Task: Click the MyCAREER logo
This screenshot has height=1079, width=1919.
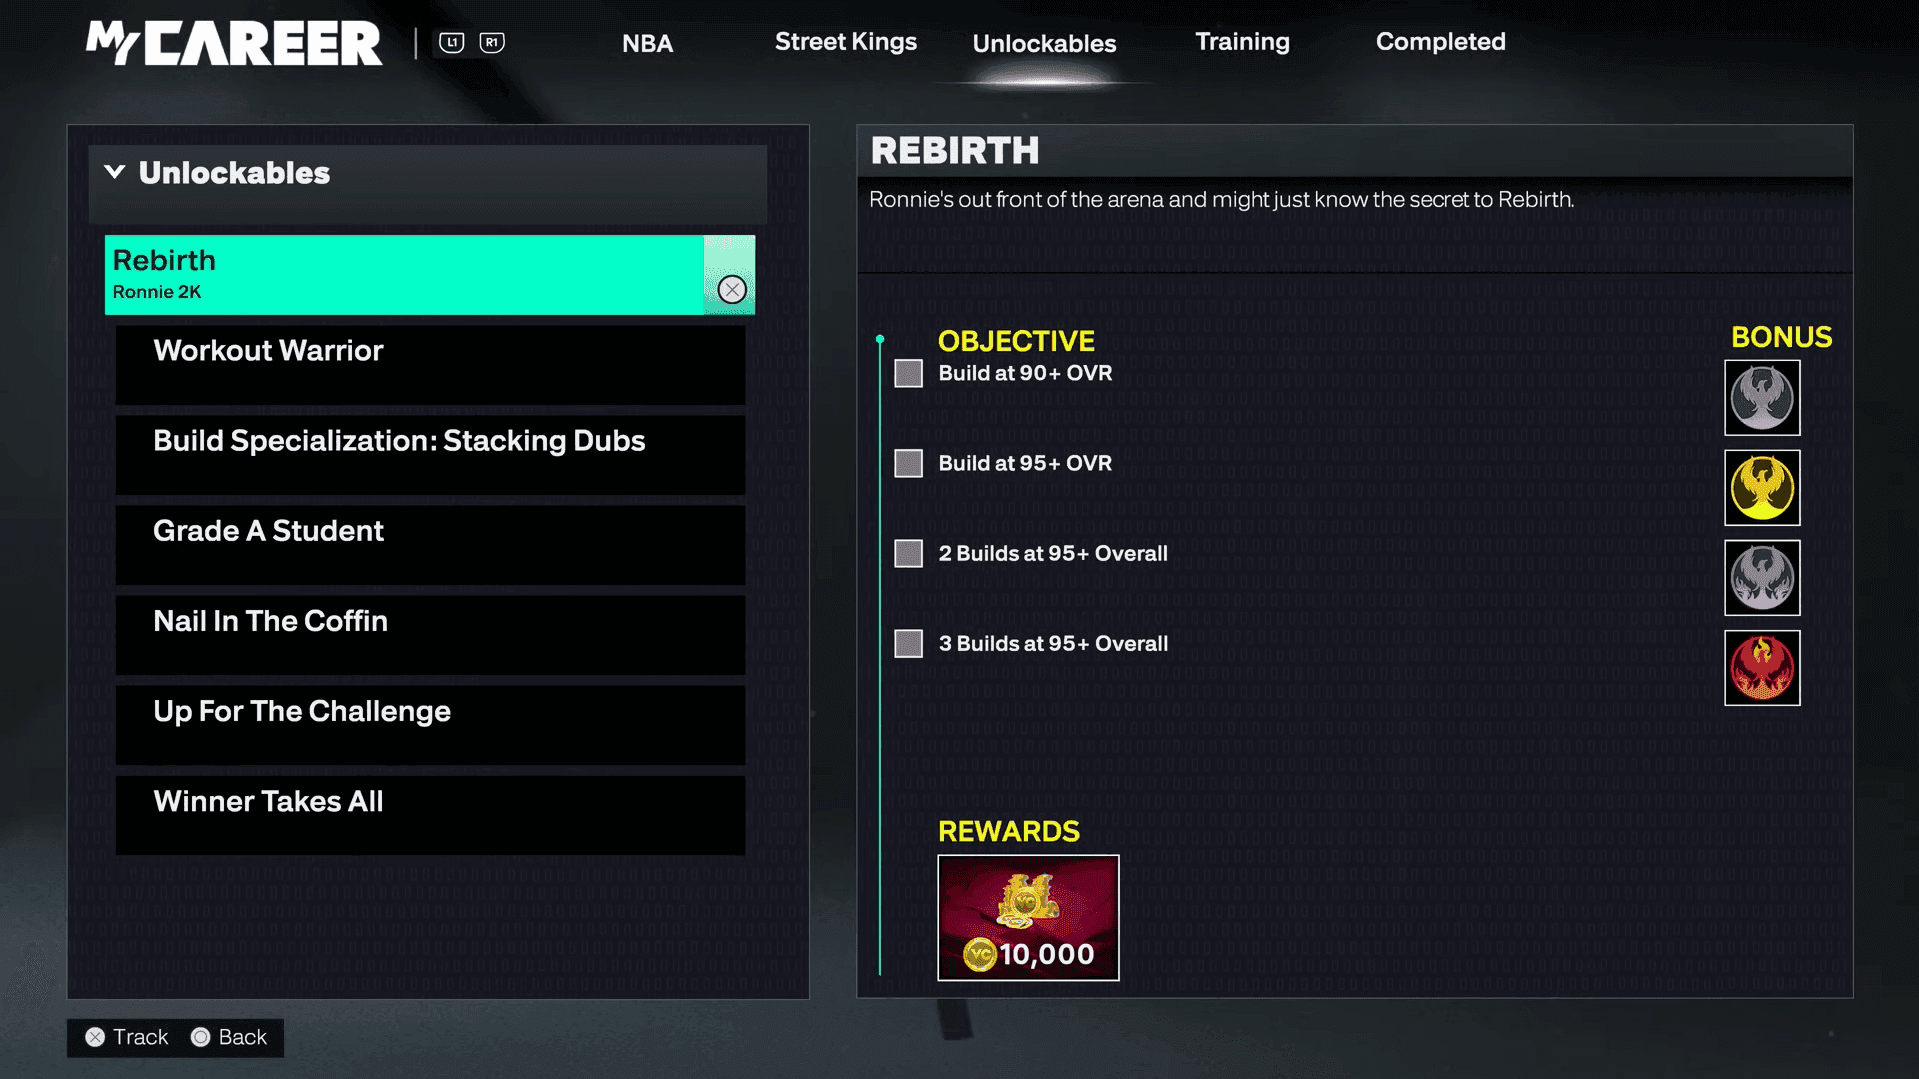Action: tap(234, 43)
